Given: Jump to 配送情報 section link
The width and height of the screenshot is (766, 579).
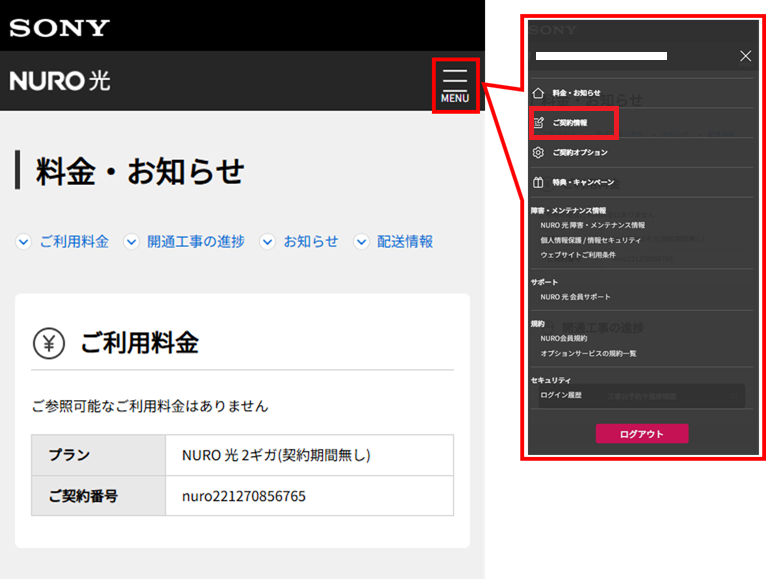Looking at the screenshot, I should [405, 241].
